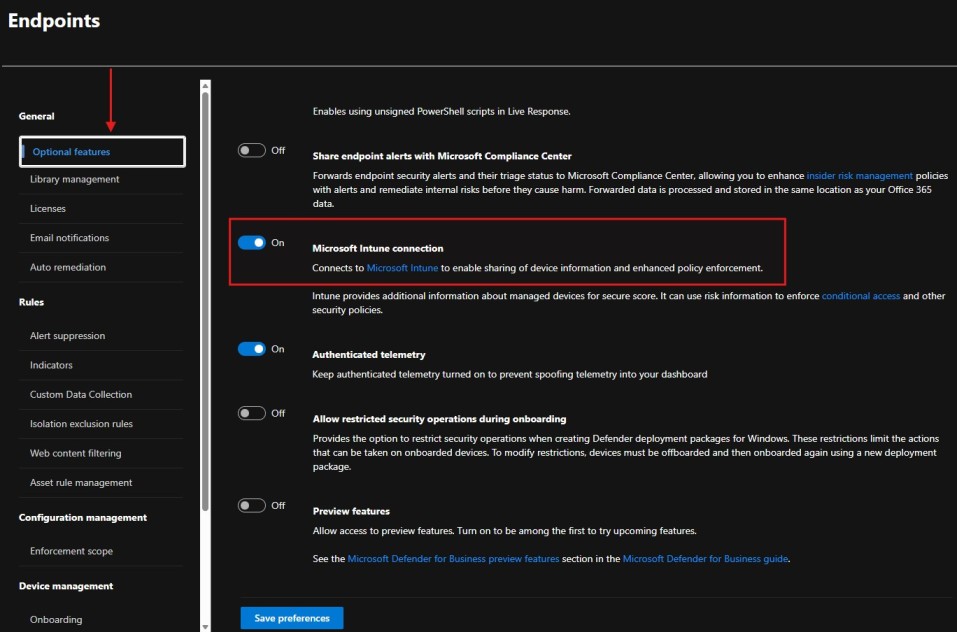Enable Allow restricted security operations during onboarding
Screen dimensions: 957x632
point(251,413)
